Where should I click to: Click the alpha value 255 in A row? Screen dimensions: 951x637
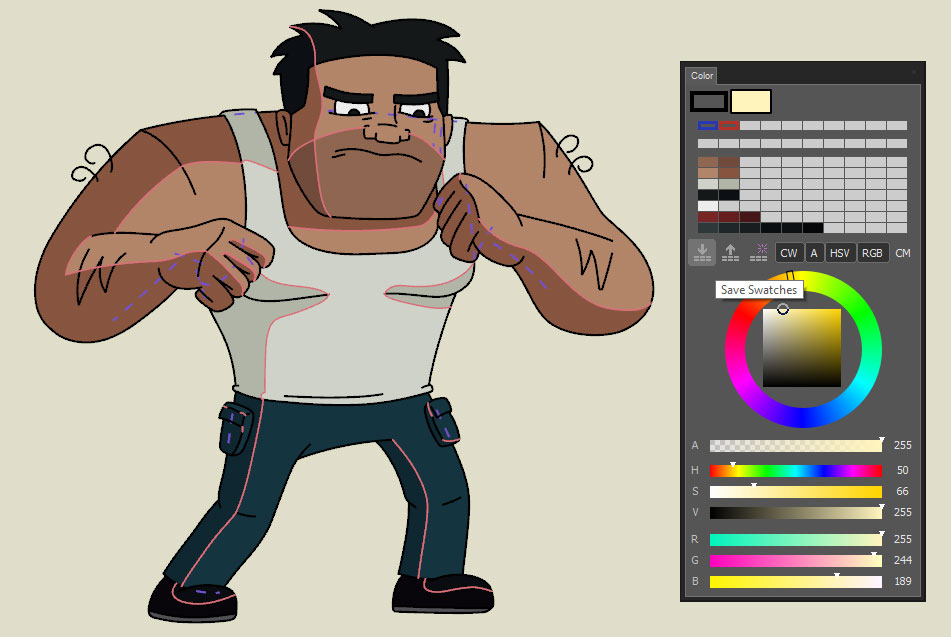coord(902,445)
